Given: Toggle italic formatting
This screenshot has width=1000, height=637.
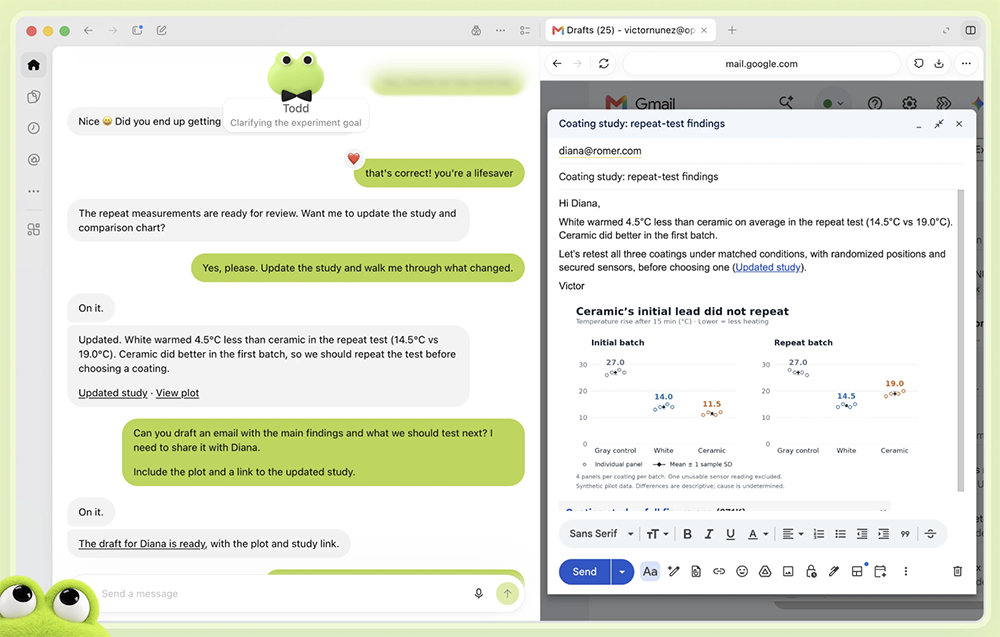Looking at the screenshot, I should point(709,534).
